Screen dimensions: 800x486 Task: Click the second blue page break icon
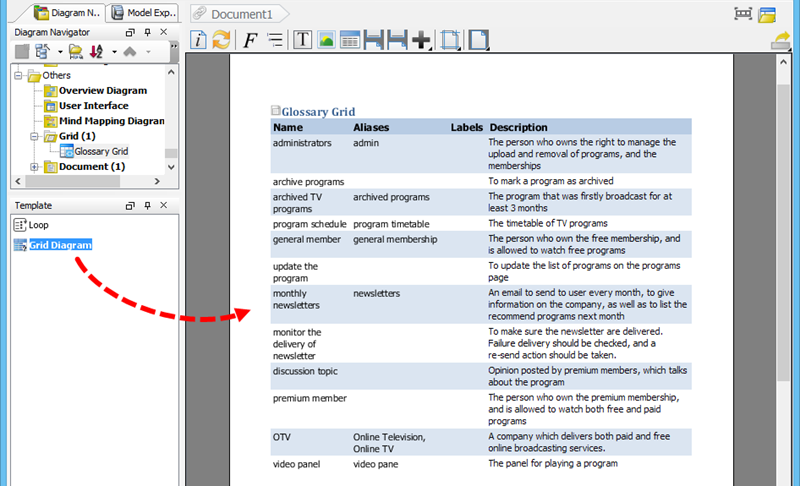tap(397, 40)
